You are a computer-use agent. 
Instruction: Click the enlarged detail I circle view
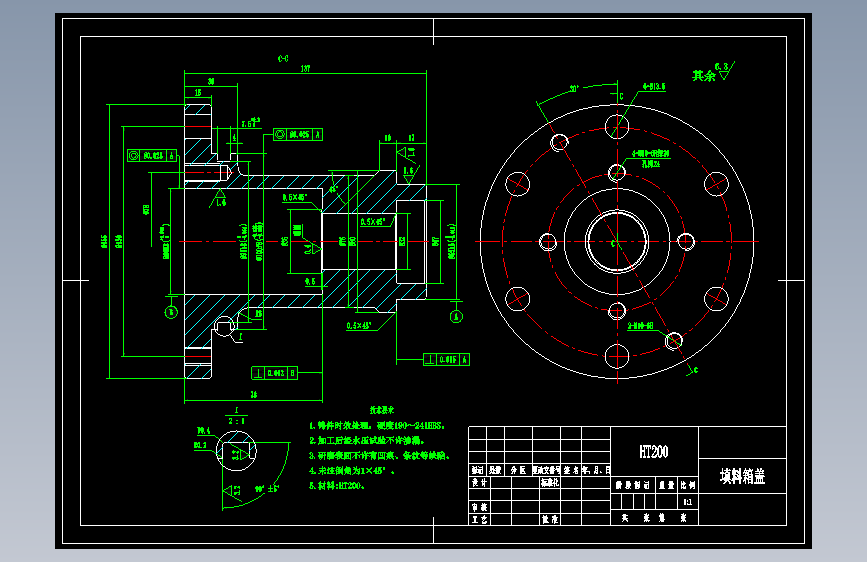pyautogui.click(x=237, y=451)
